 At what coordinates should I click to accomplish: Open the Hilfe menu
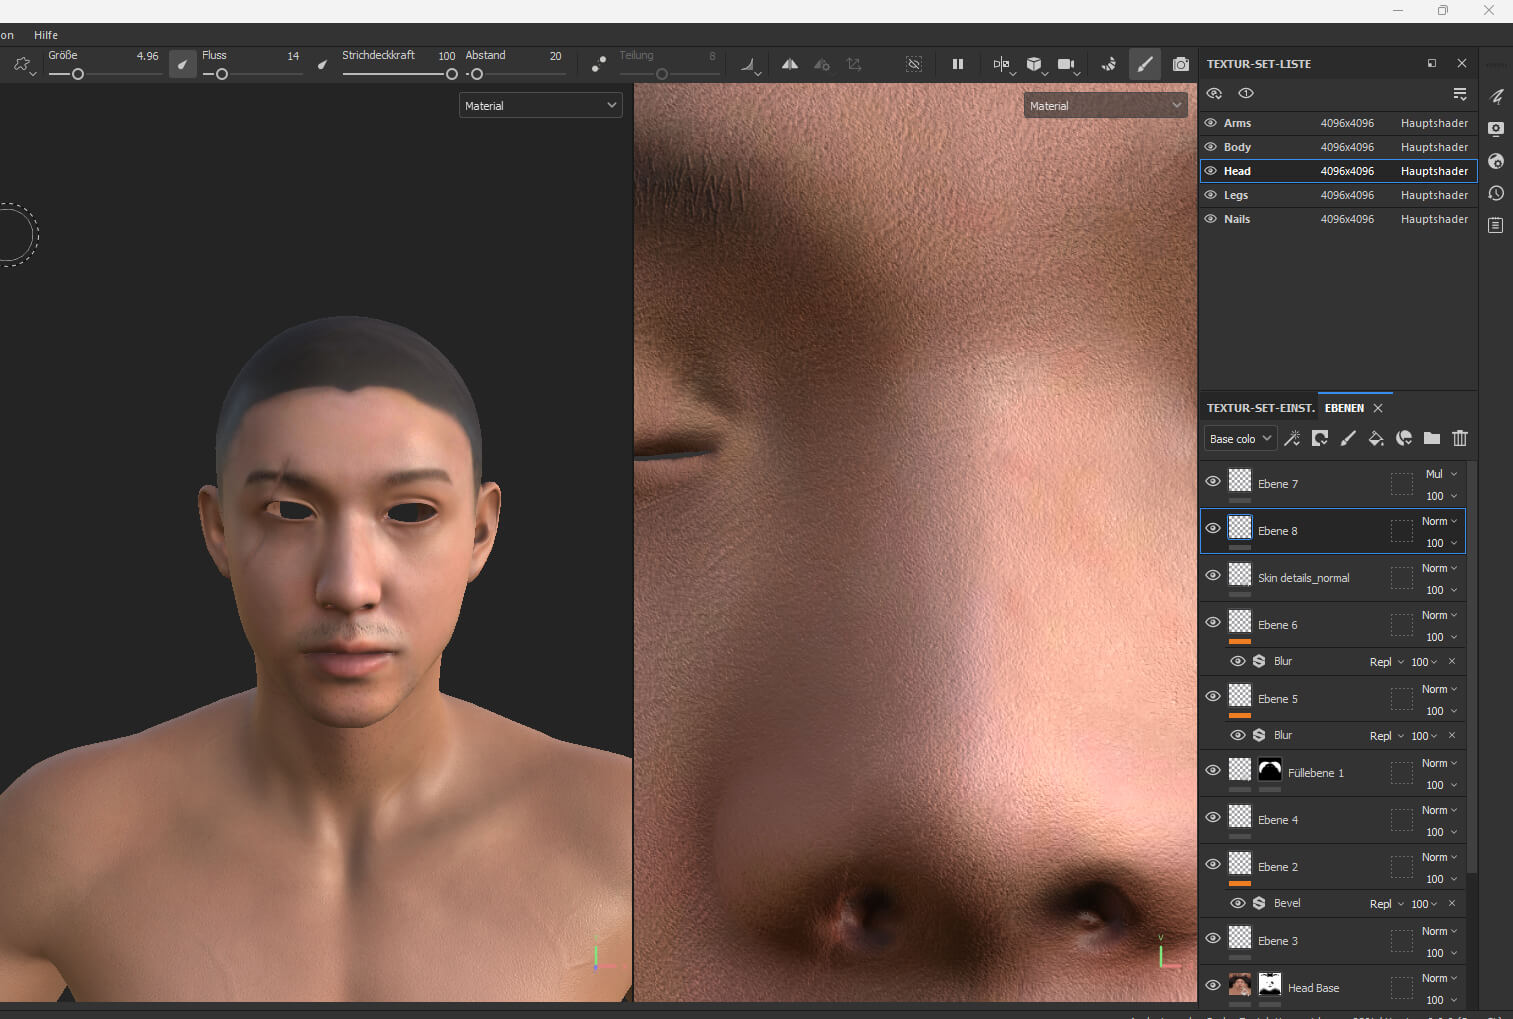(x=46, y=35)
